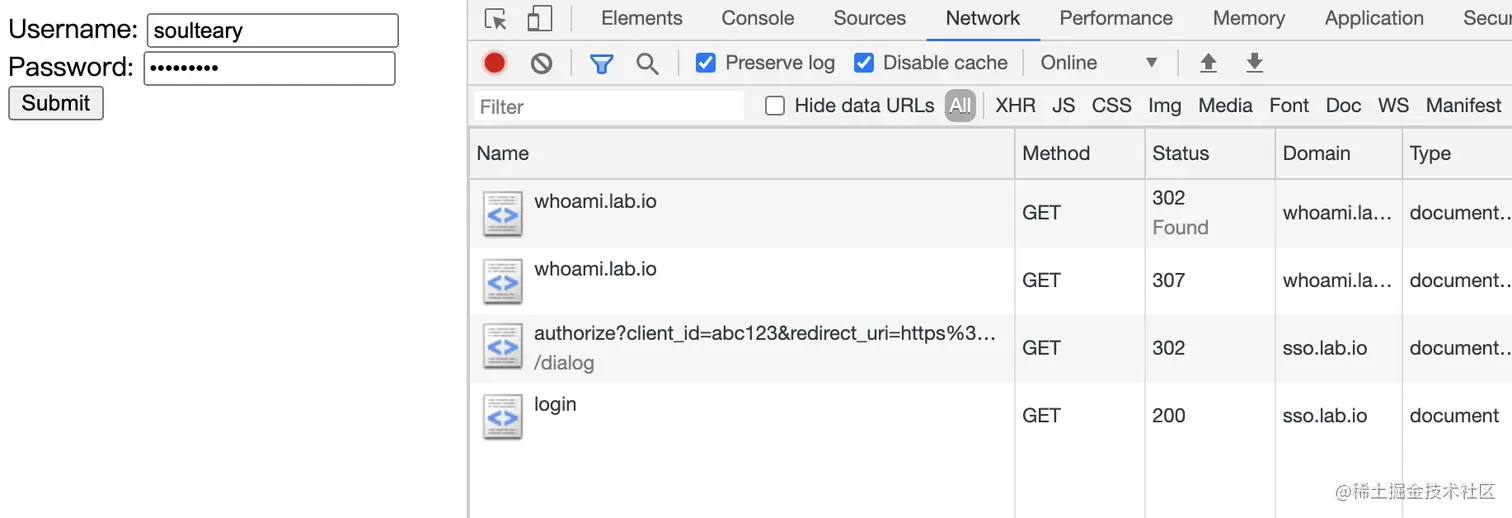Clear the network log
This screenshot has width=1512, height=518.
[x=541, y=63]
